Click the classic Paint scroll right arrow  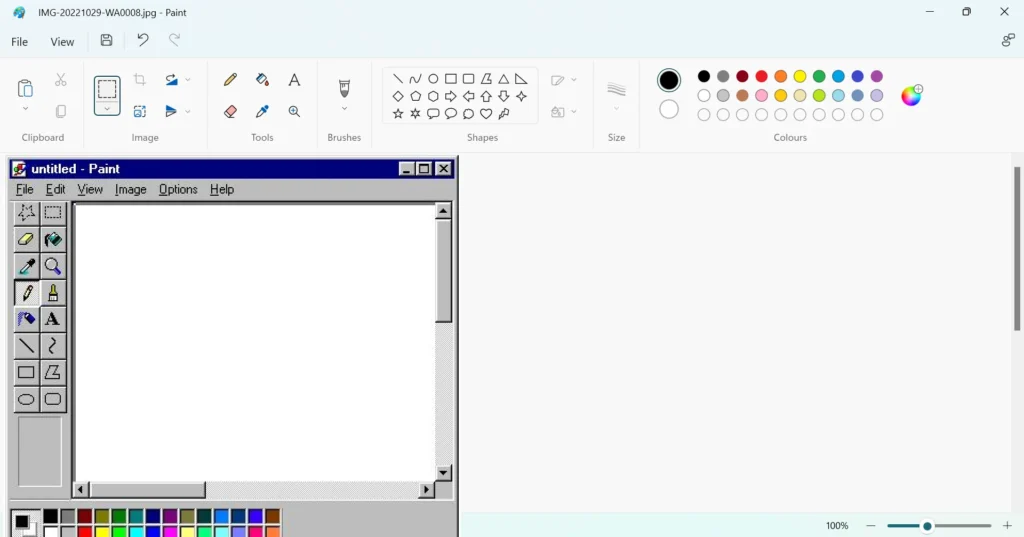click(426, 489)
